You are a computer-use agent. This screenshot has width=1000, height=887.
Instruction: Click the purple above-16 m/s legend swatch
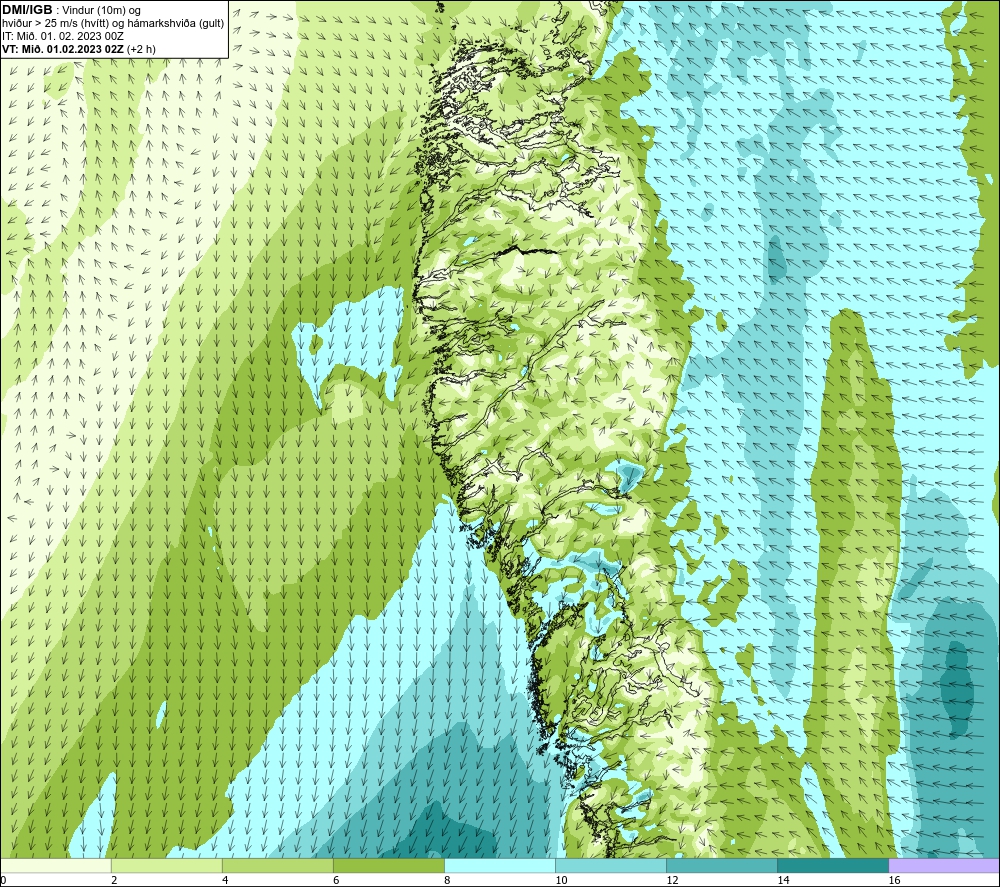pyautogui.click(x=945, y=866)
